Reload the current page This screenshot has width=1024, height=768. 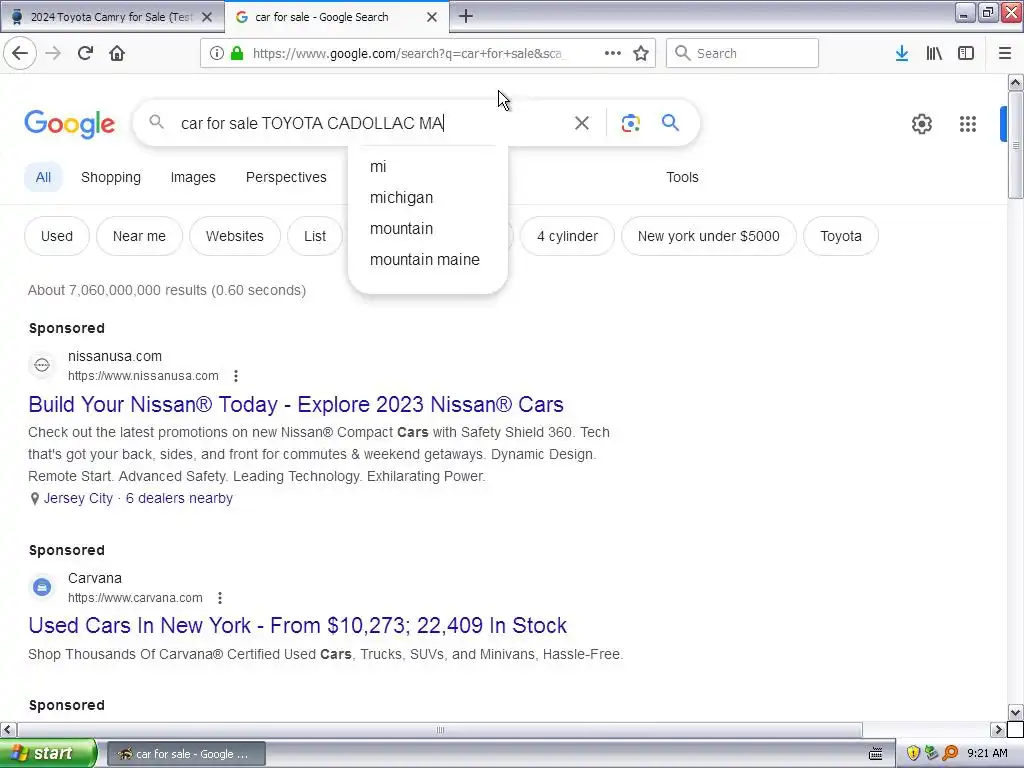85,53
